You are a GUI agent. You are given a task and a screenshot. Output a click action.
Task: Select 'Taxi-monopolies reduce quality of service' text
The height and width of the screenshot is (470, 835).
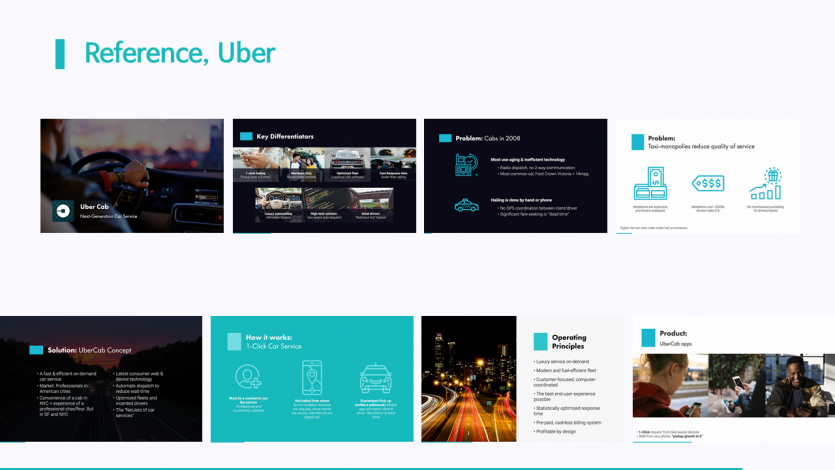pyautogui.click(x=701, y=146)
